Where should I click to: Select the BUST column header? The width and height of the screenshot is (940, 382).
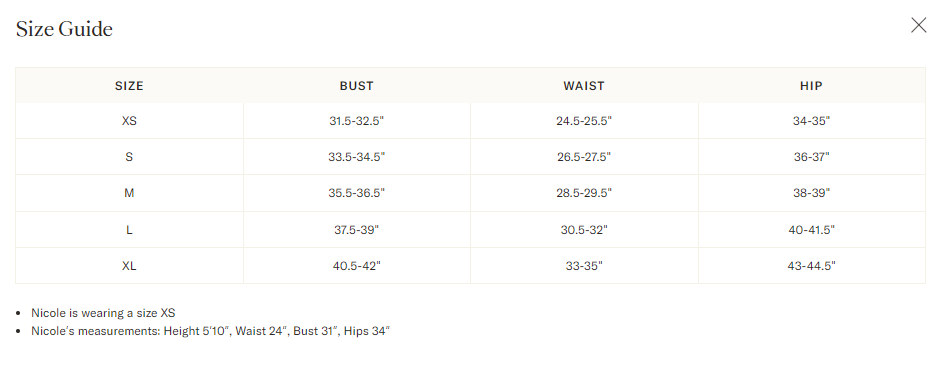(357, 86)
